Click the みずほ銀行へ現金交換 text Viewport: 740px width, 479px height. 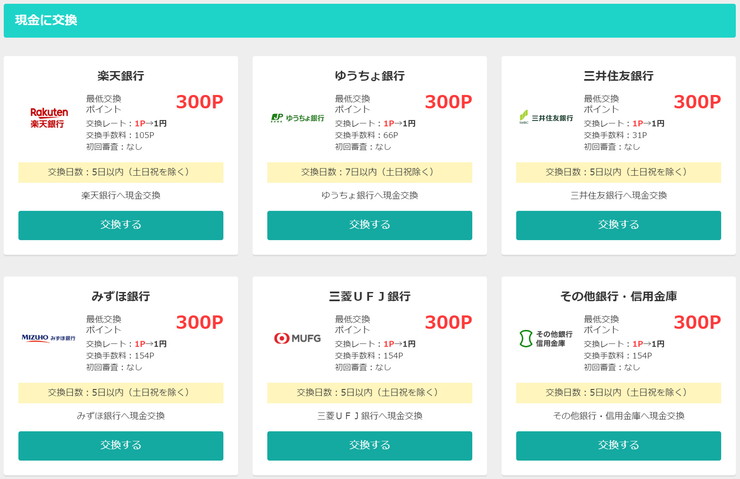click(121, 416)
